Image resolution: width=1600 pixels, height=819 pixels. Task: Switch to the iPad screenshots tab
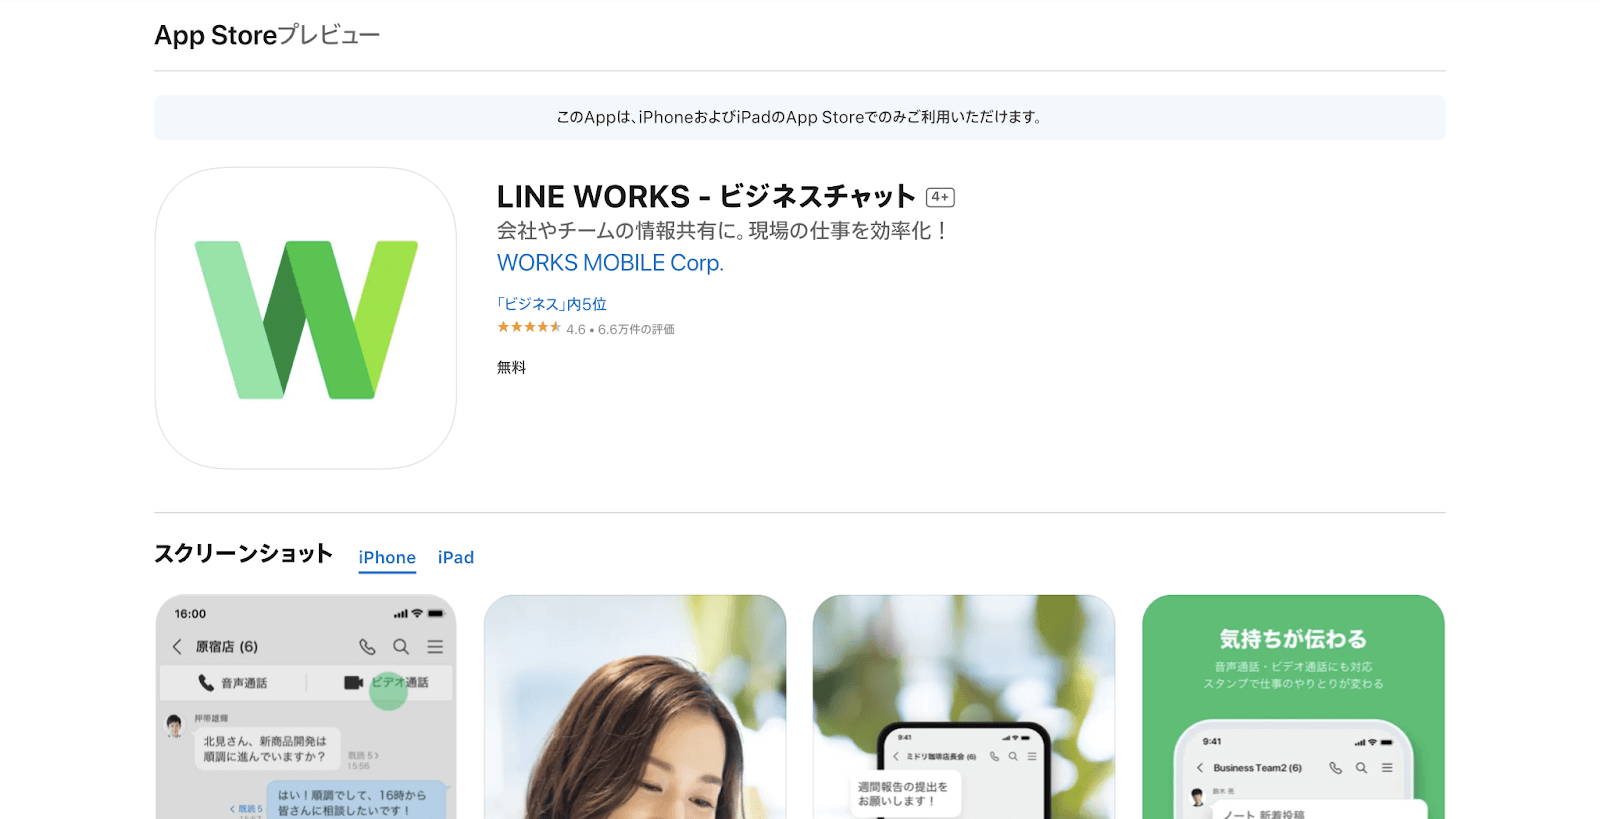(x=456, y=557)
